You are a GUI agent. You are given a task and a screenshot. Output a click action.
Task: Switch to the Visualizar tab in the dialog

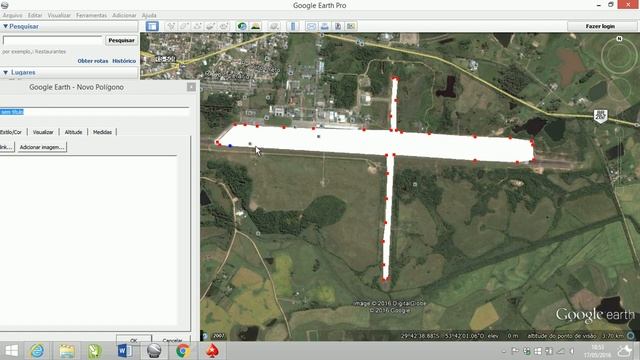point(43,132)
